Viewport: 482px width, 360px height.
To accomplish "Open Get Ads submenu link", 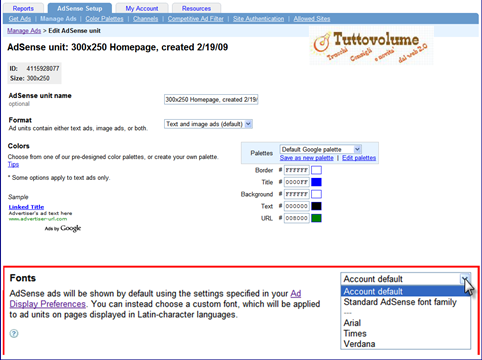I will (20, 19).
